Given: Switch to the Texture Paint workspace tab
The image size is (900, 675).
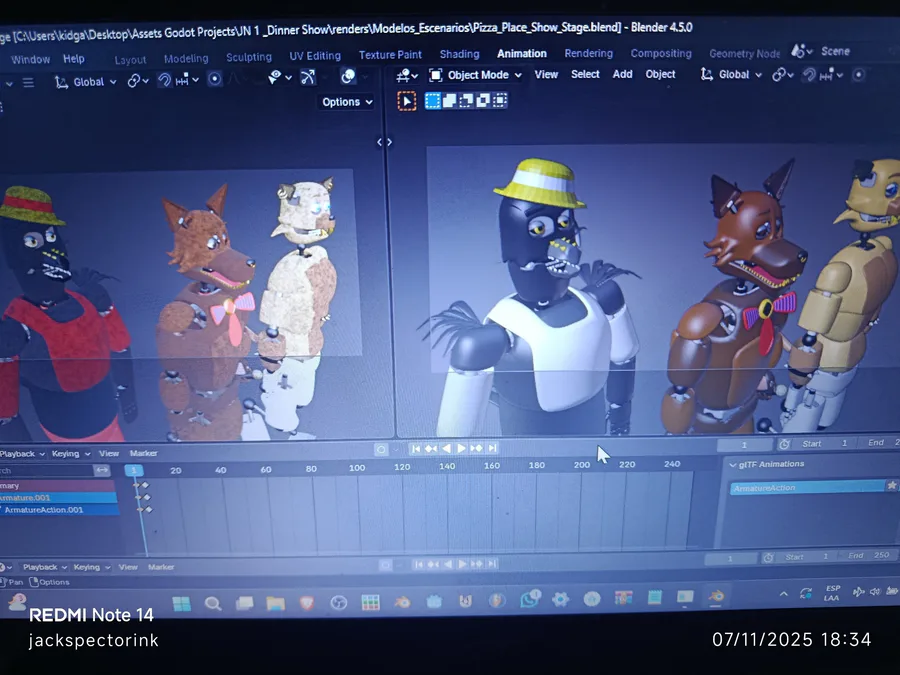Looking at the screenshot, I should click(x=390, y=55).
